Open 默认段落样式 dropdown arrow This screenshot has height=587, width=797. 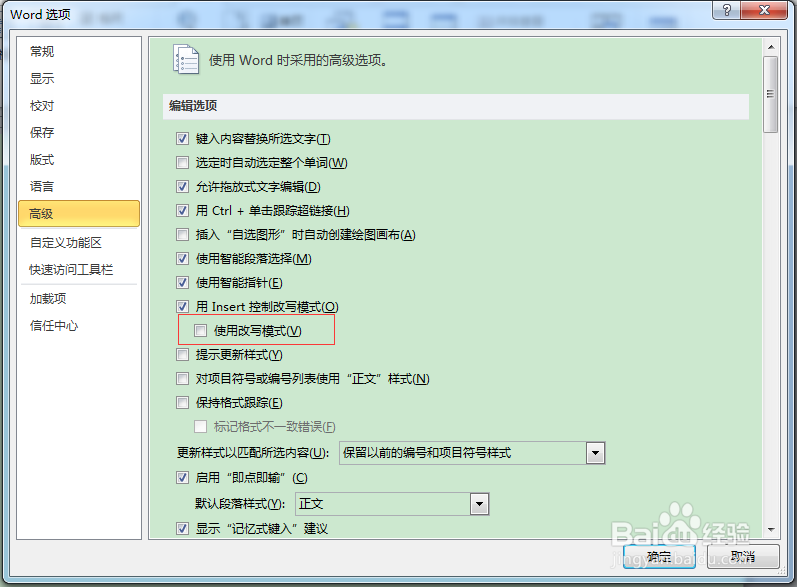479,504
